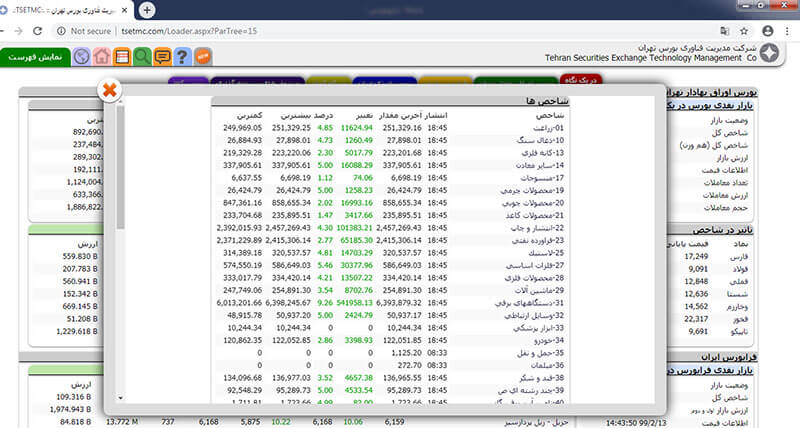View site info via the Not secure icon
Screen dimensions: 800x428
(61, 31)
